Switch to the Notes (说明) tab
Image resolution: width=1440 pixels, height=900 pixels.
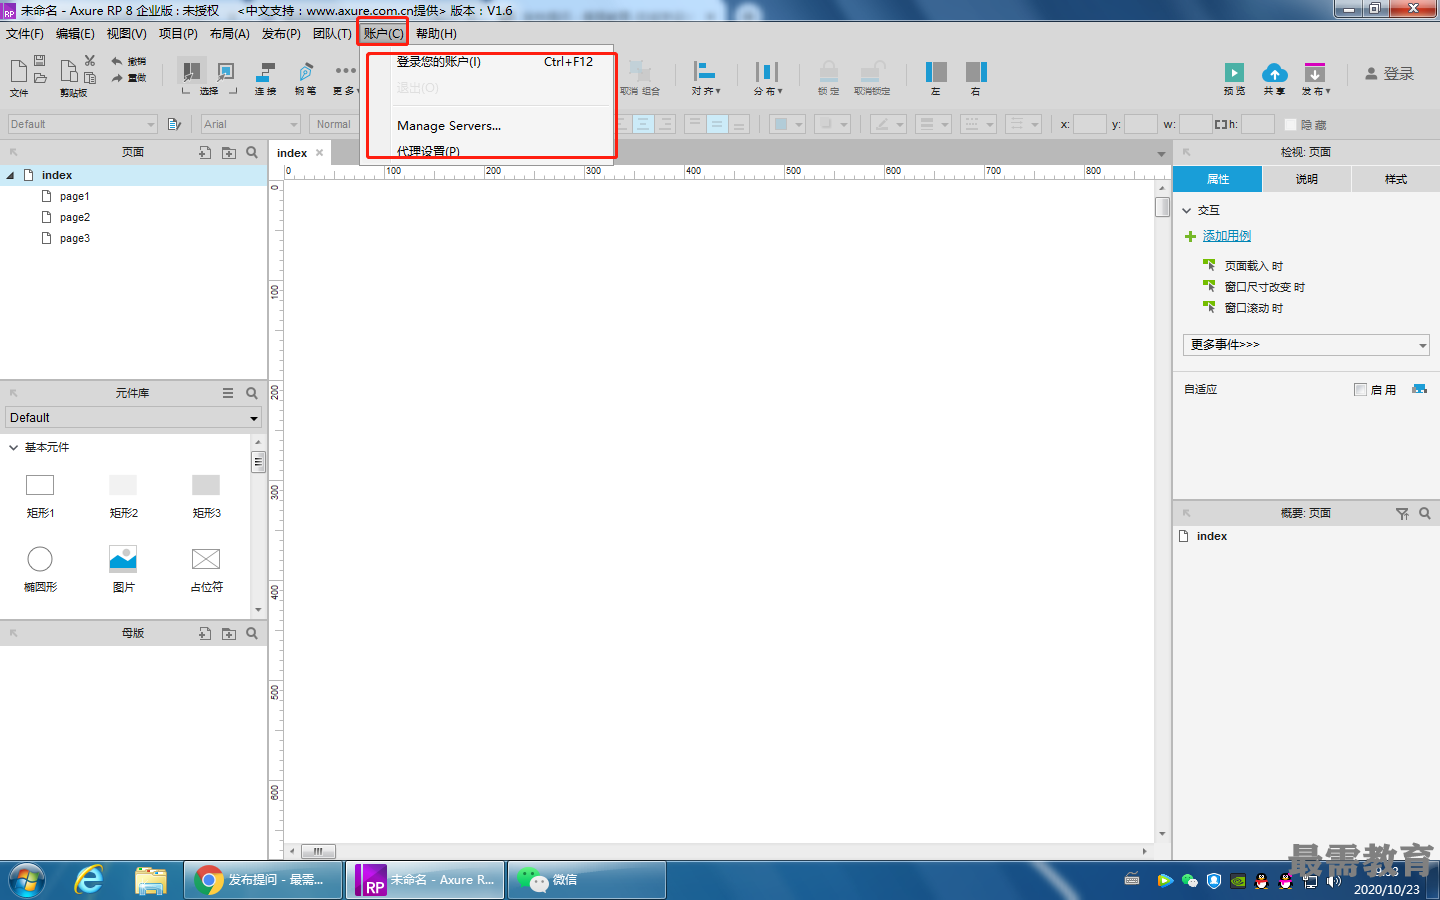1306,179
